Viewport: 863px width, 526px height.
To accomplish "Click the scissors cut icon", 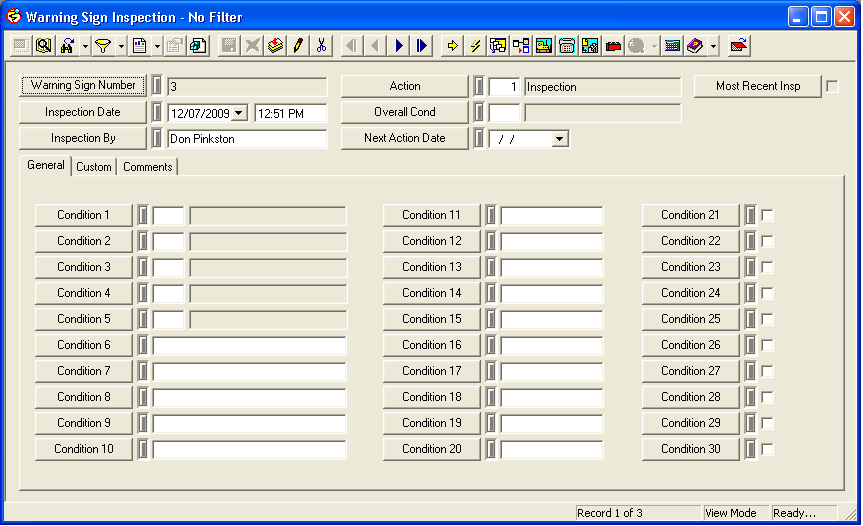I will [x=321, y=45].
